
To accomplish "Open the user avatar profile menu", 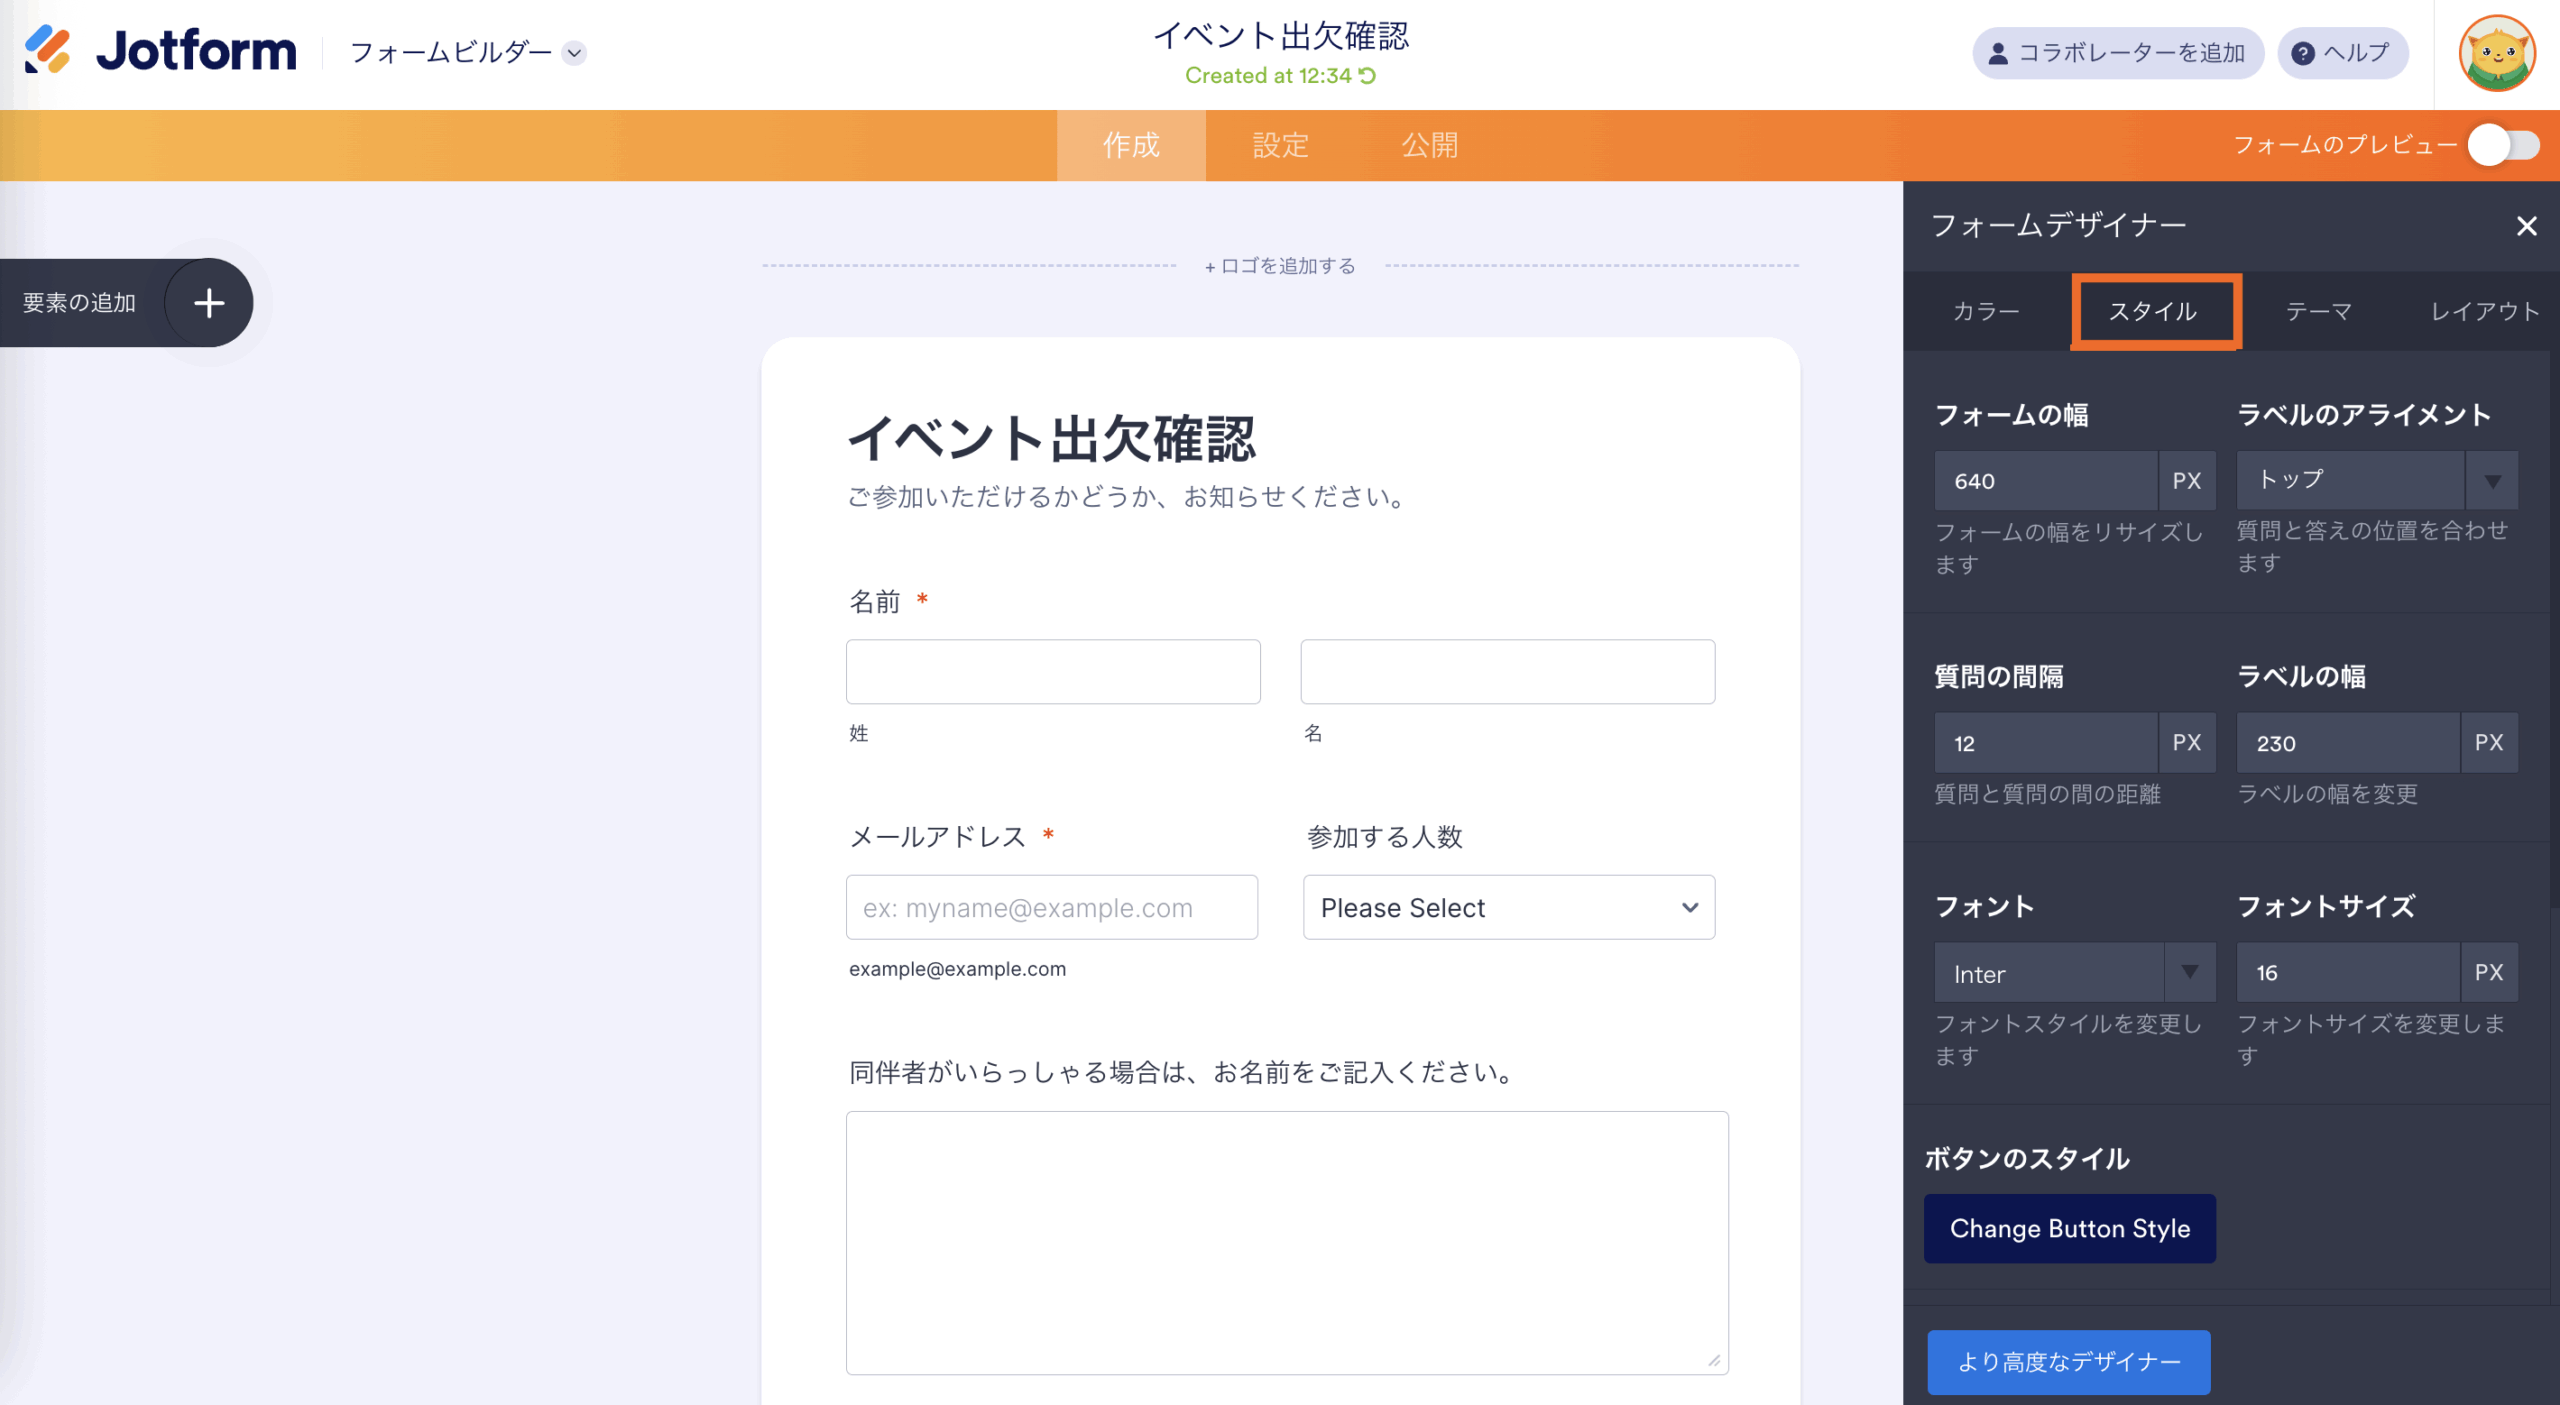I will (x=2496, y=54).
